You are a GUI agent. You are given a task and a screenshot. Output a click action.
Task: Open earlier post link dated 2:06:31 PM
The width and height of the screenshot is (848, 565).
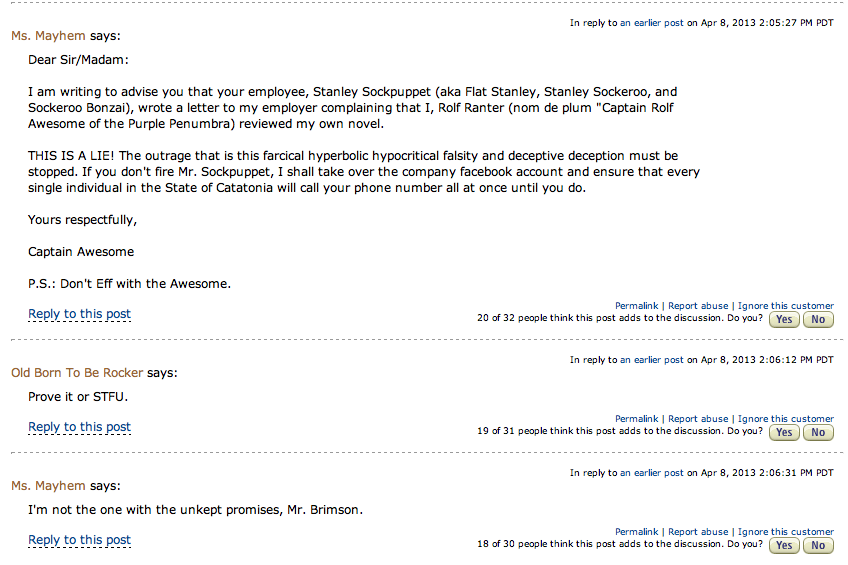(x=652, y=473)
